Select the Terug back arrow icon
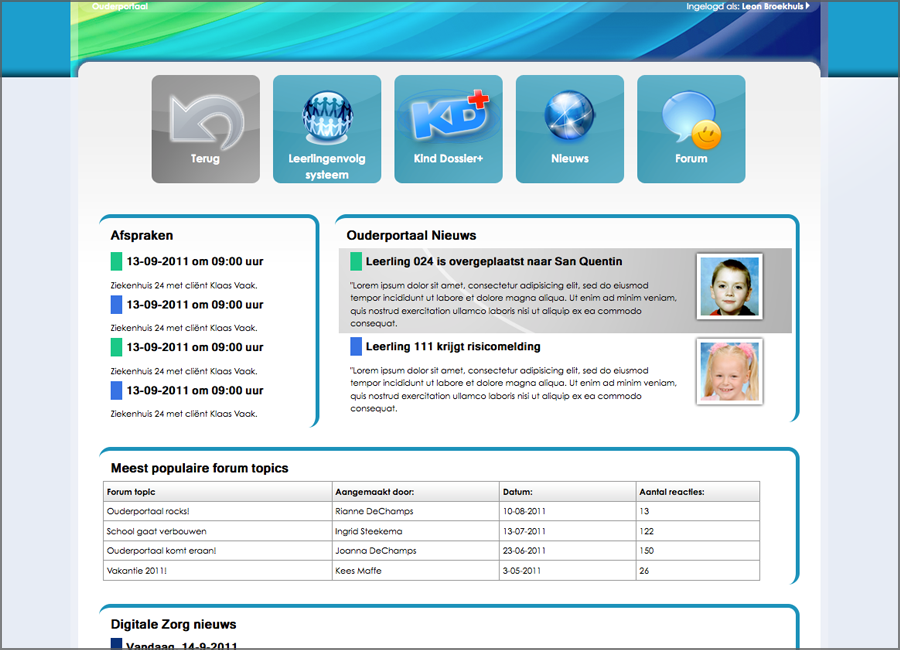 pyautogui.click(x=205, y=128)
